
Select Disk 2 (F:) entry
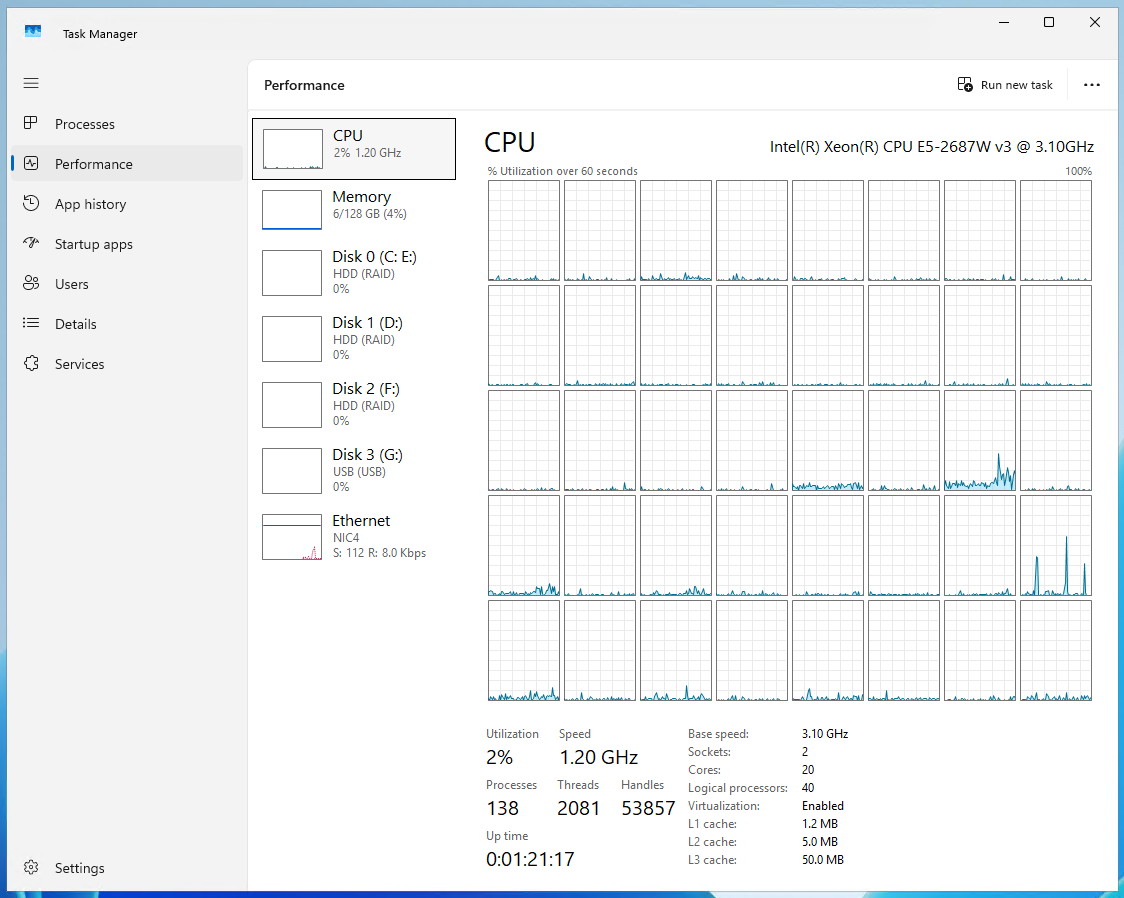(x=354, y=404)
